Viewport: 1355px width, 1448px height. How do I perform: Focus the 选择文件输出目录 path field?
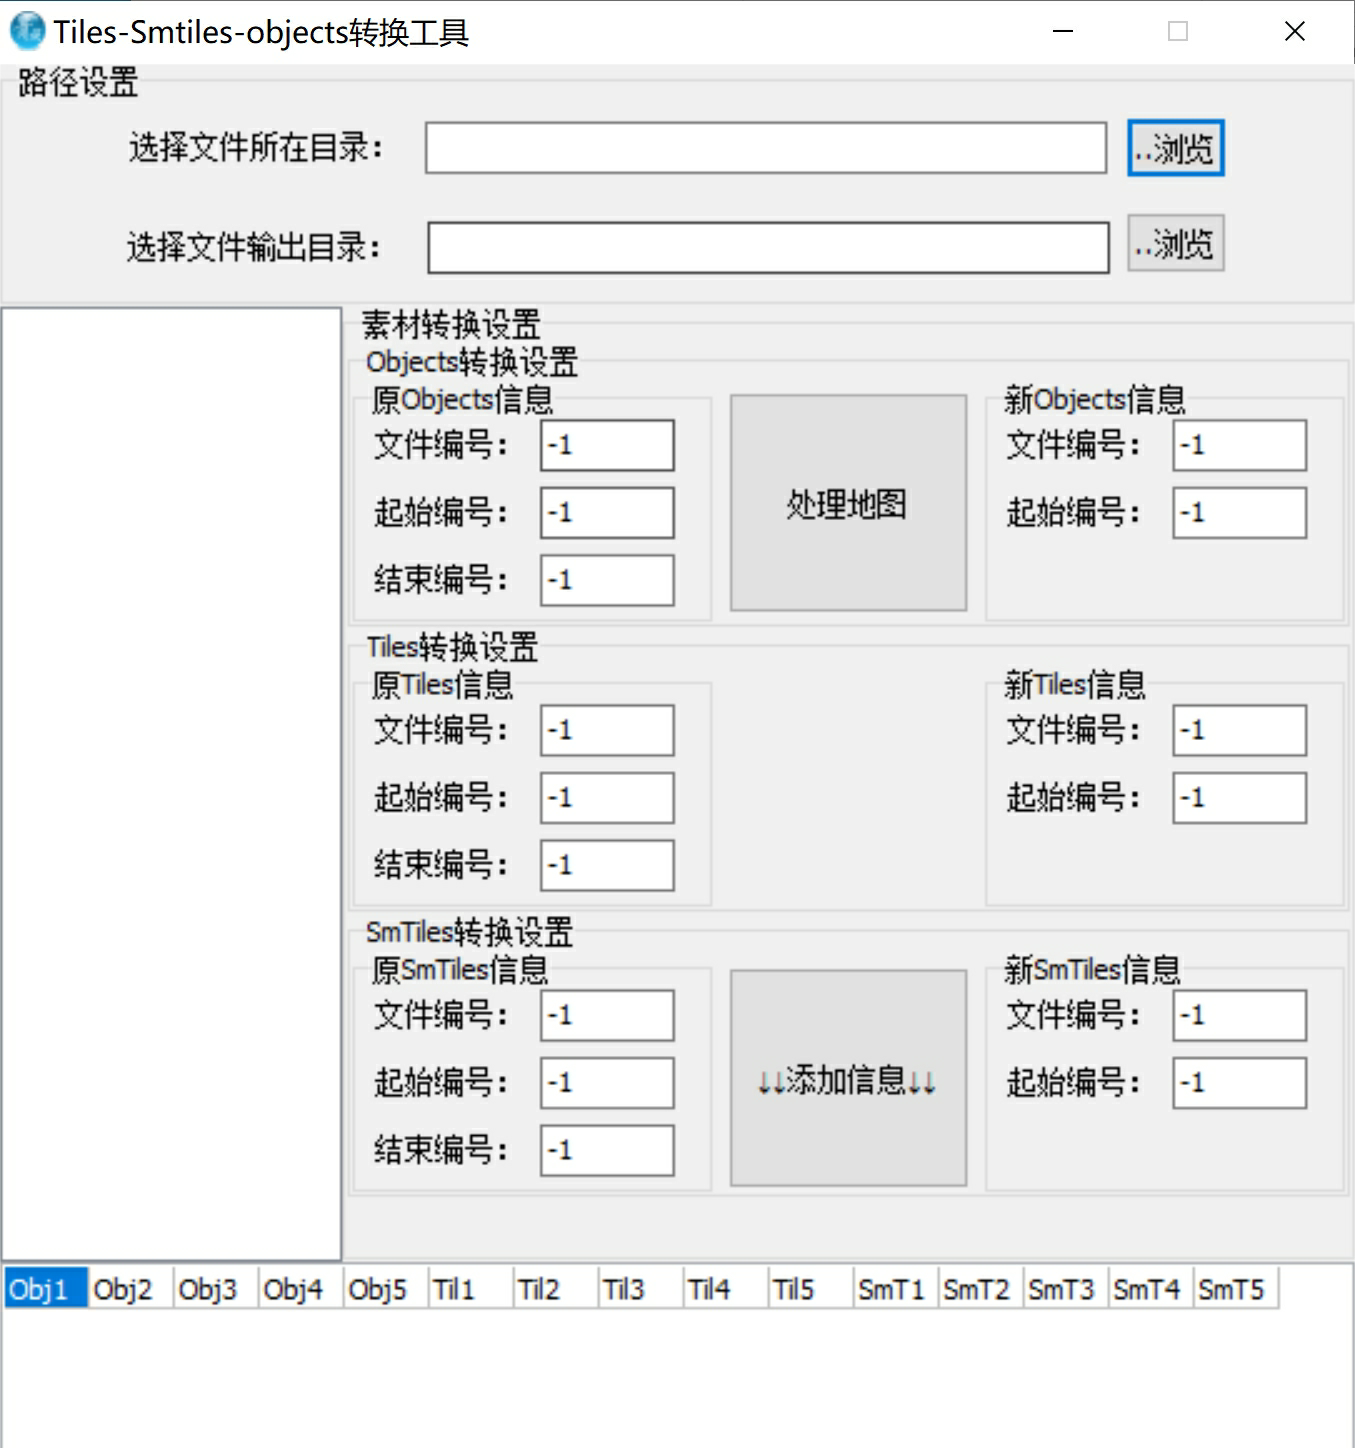[x=769, y=247]
